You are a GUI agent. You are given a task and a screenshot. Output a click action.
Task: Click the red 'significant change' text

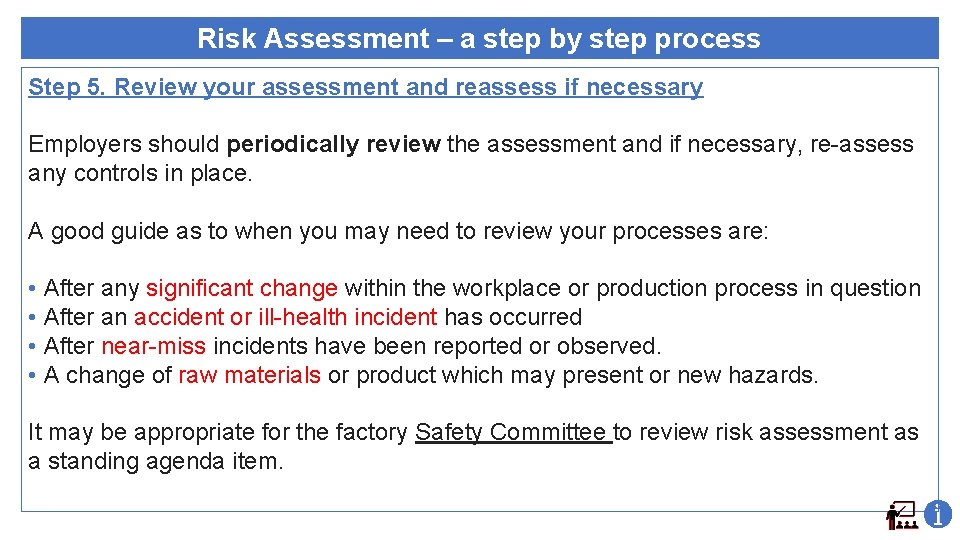[x=241, y=289]
